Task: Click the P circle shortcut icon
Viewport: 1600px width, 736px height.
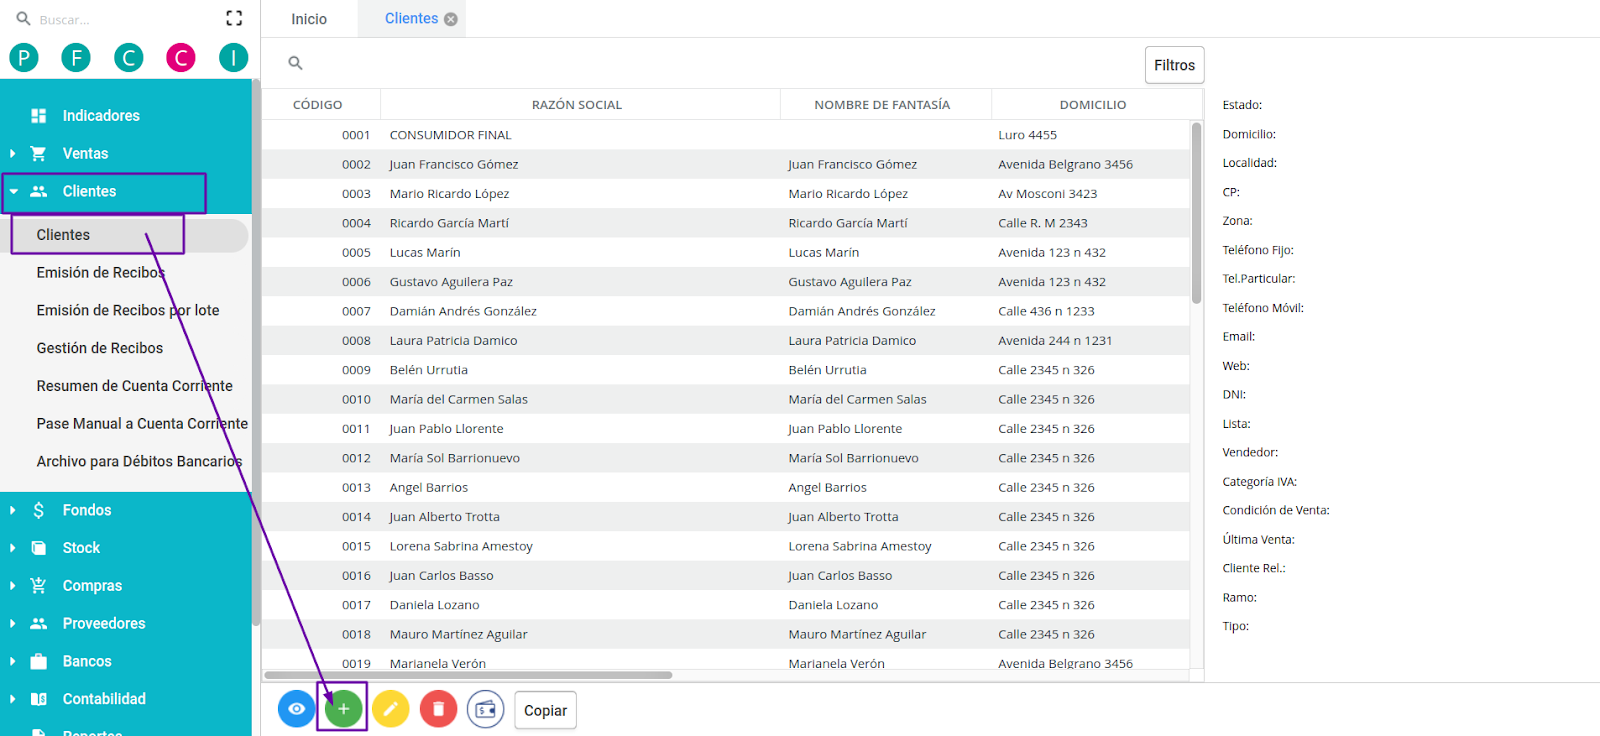Action: click(x=24, y=58)
